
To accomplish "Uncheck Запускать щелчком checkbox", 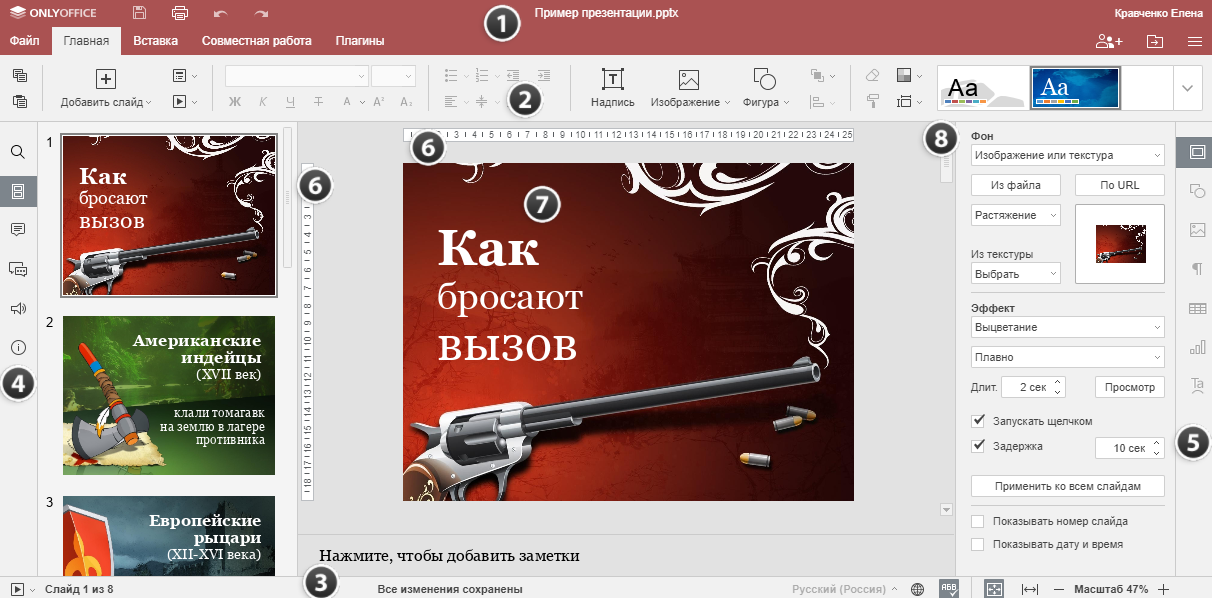I will (x=979, y=421).
